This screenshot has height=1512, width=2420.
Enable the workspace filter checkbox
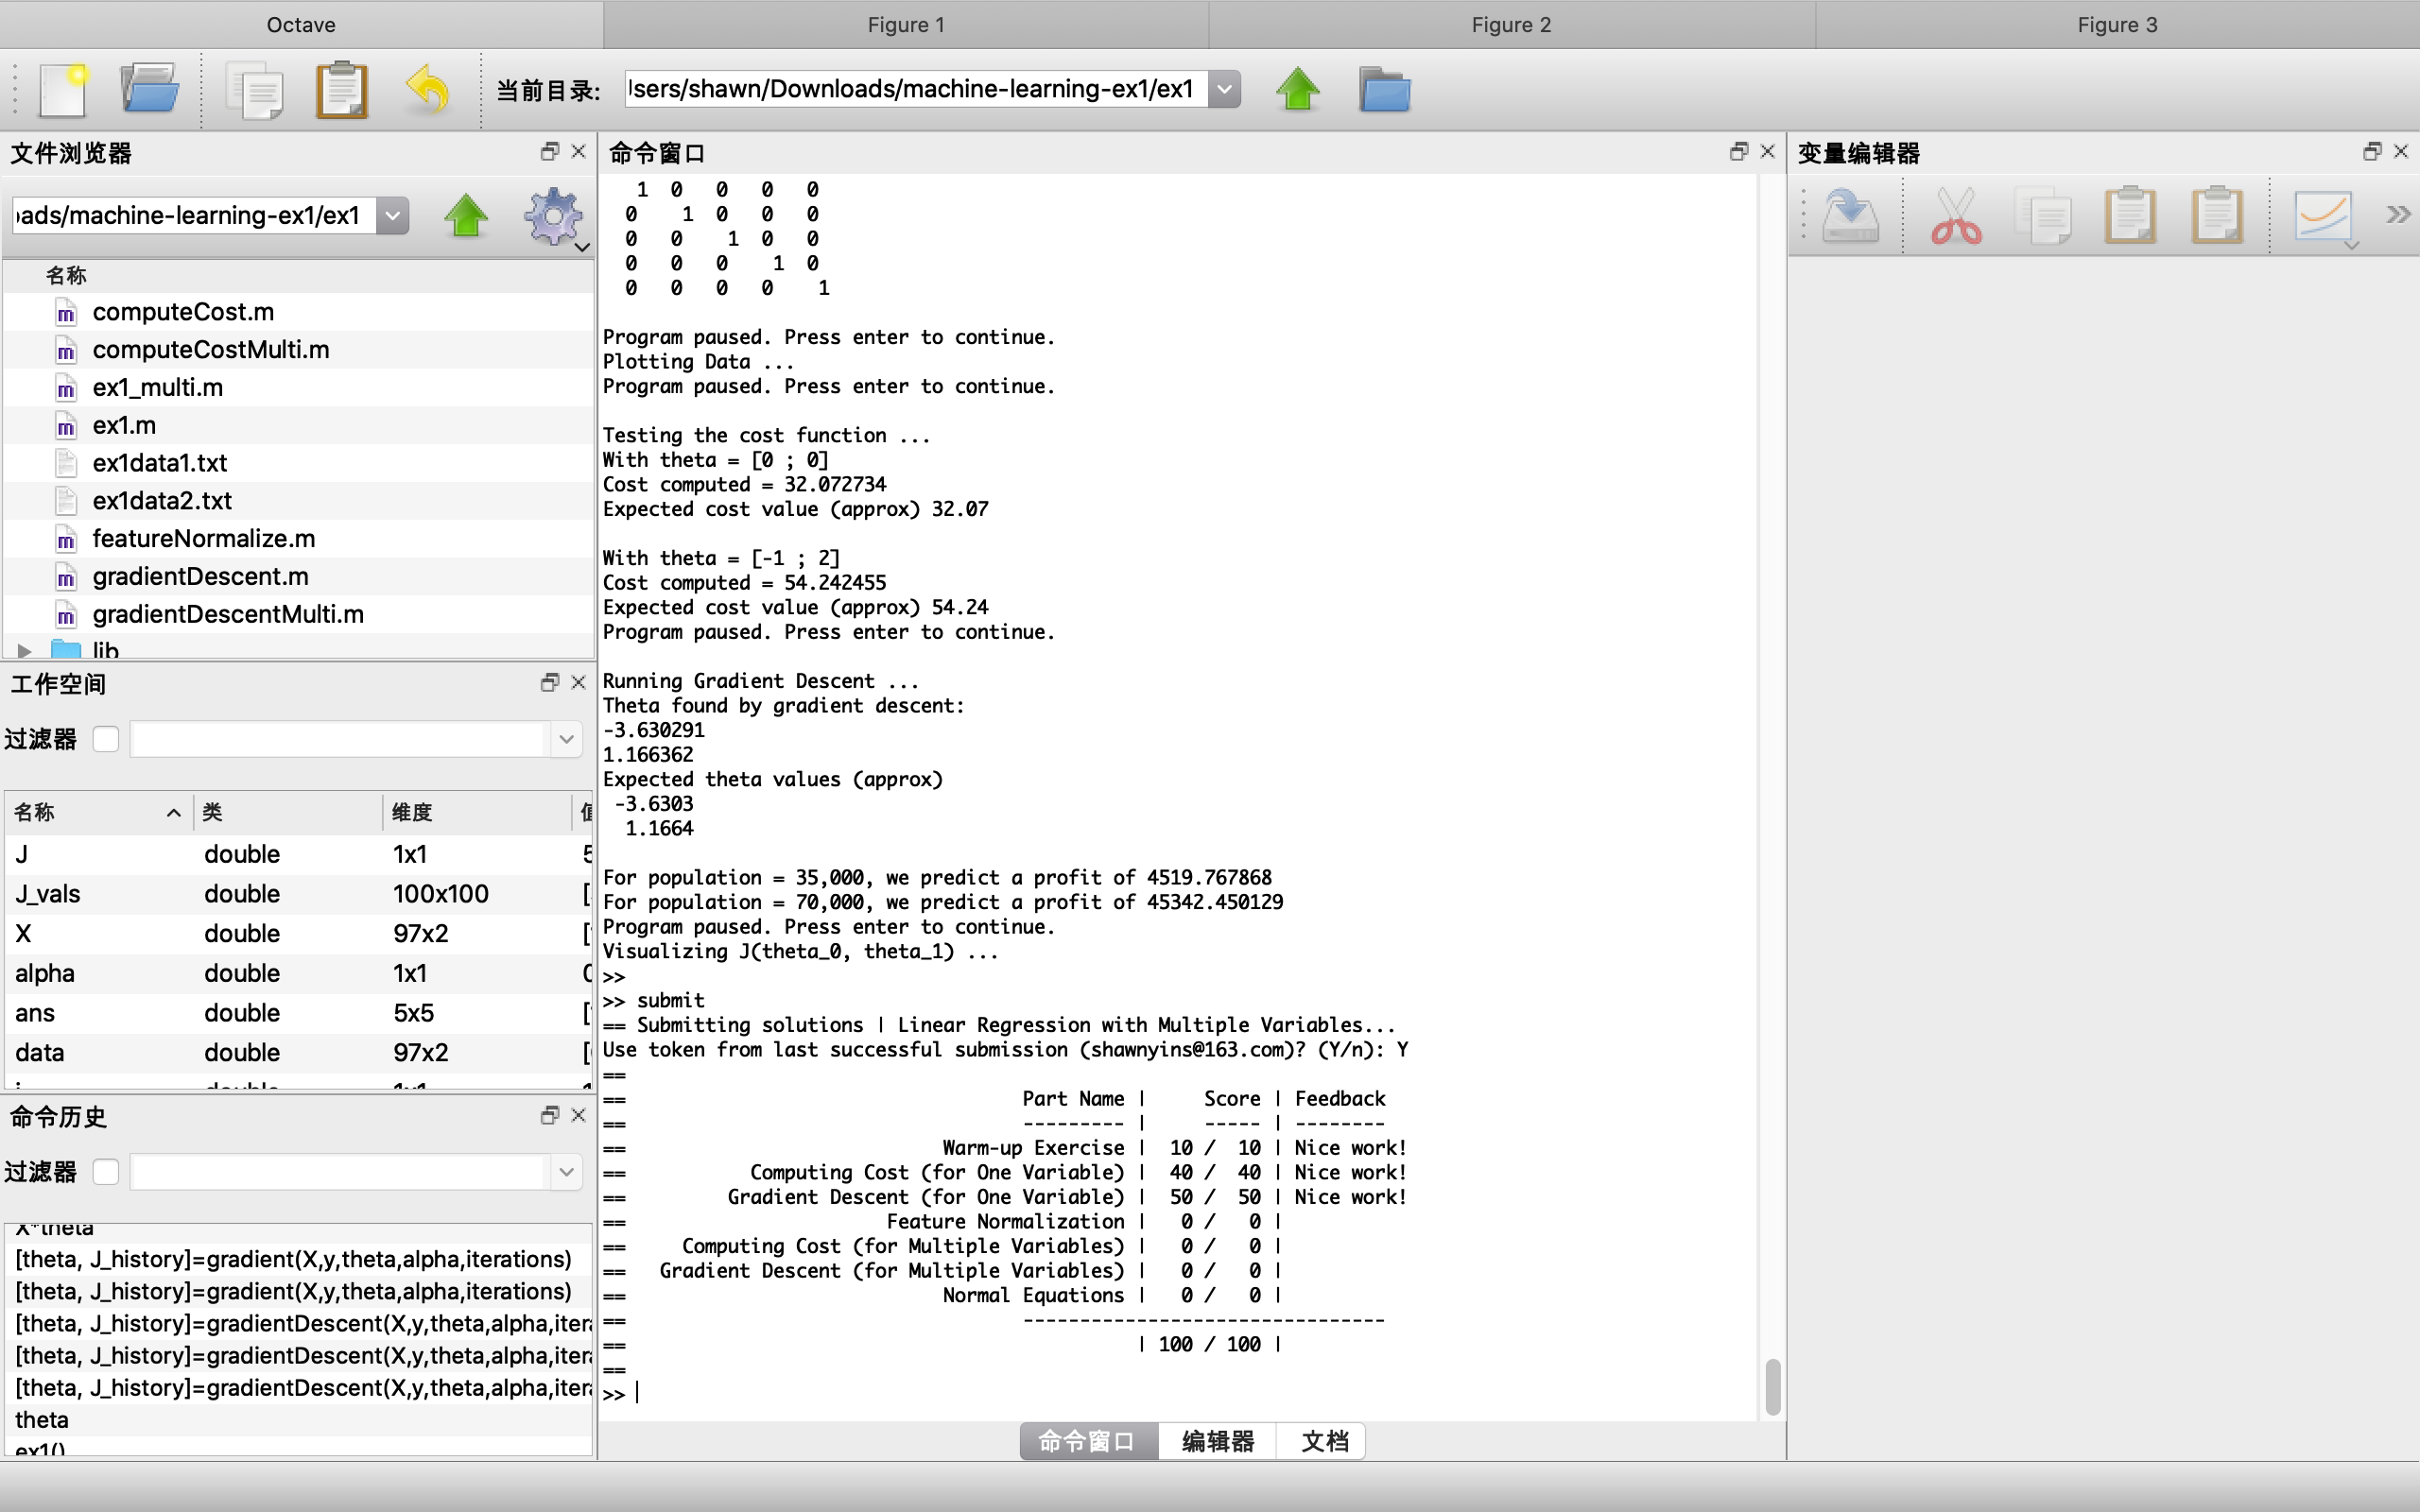[105, 739]
